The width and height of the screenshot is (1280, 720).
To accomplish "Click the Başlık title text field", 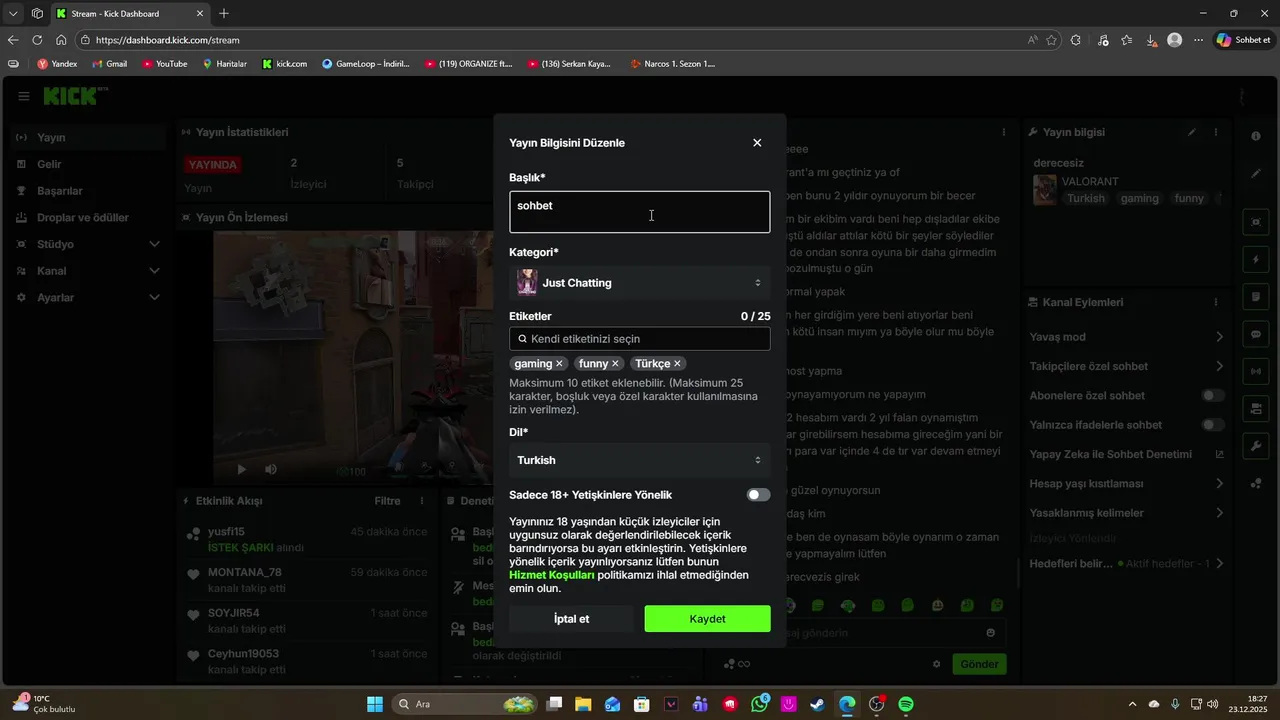I will [x=640, y=212].
